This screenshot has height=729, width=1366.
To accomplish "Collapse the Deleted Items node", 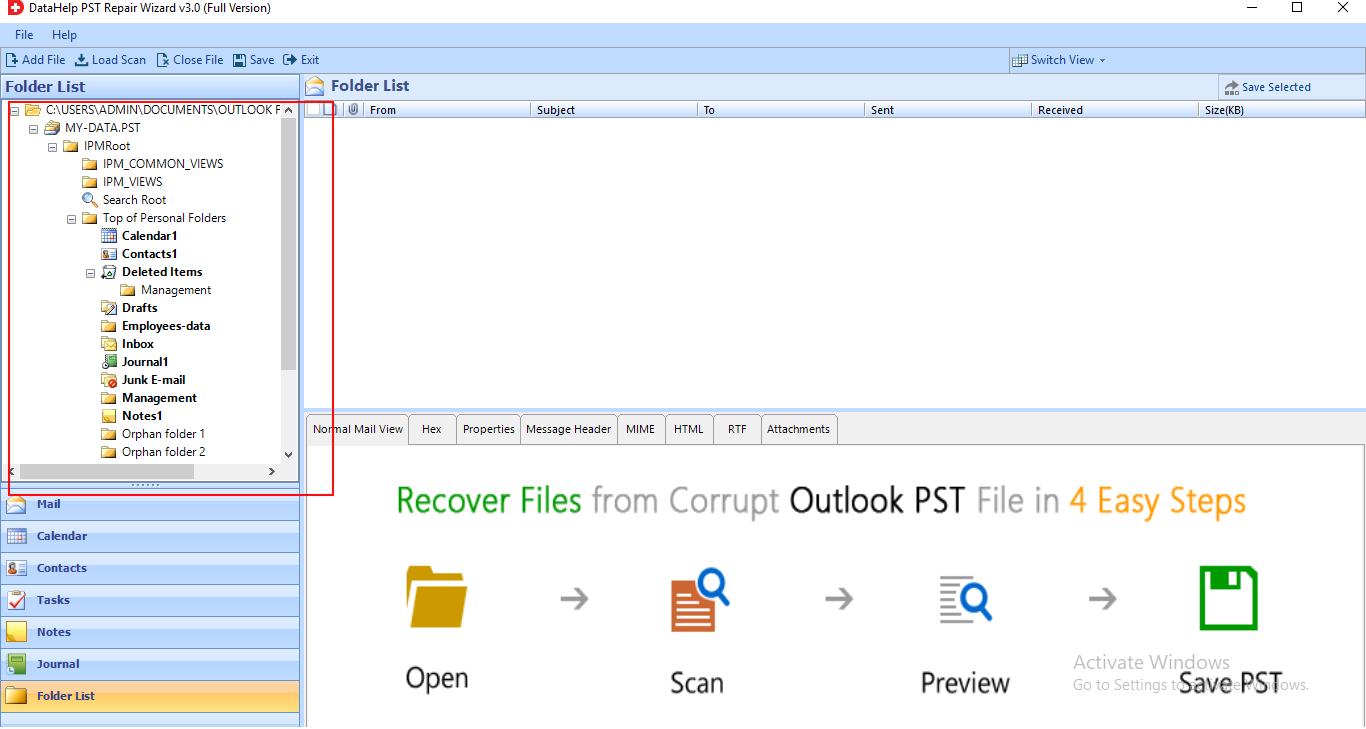I will pyautogui.click(x=90, y=272).
